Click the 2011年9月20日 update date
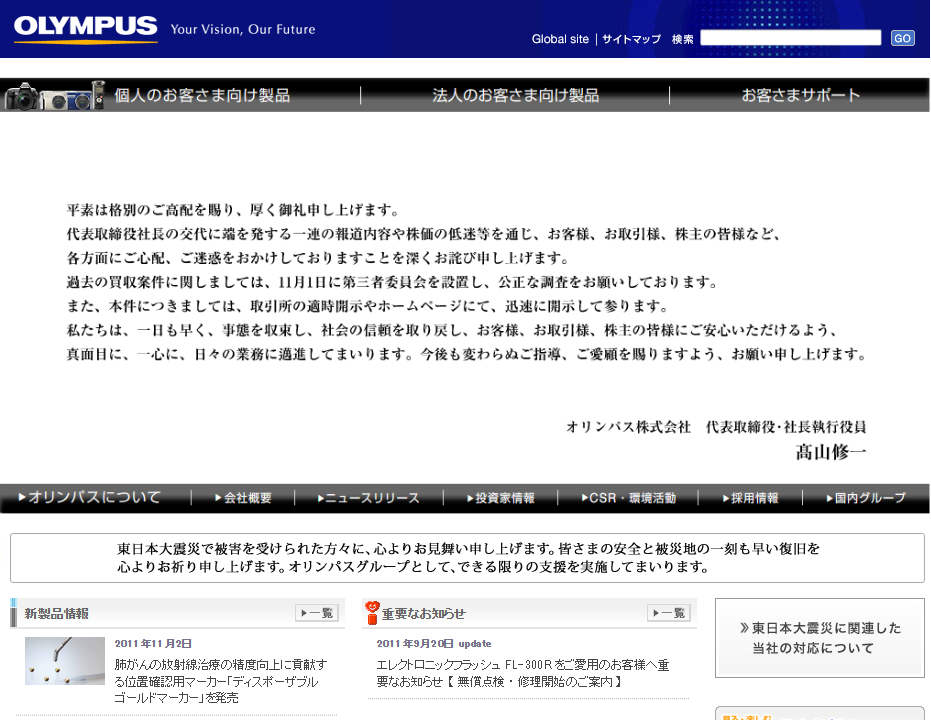This screenshot has width=931, height=720. point(434,643)
